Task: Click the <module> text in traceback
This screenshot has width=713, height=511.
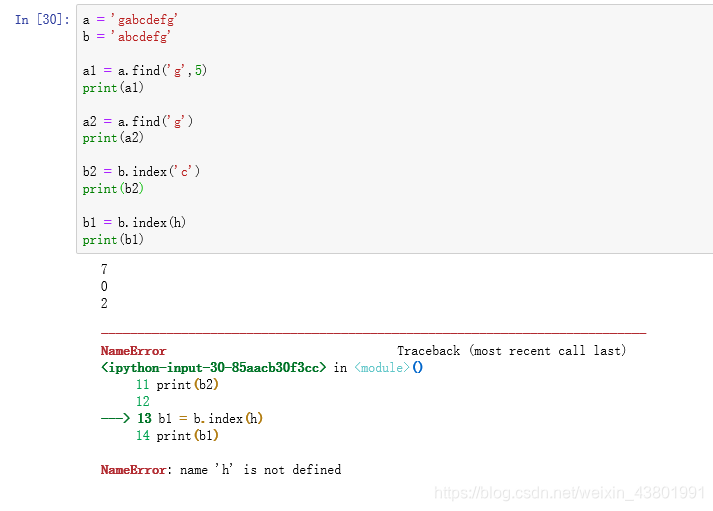Action: click(x=382, y=367)
